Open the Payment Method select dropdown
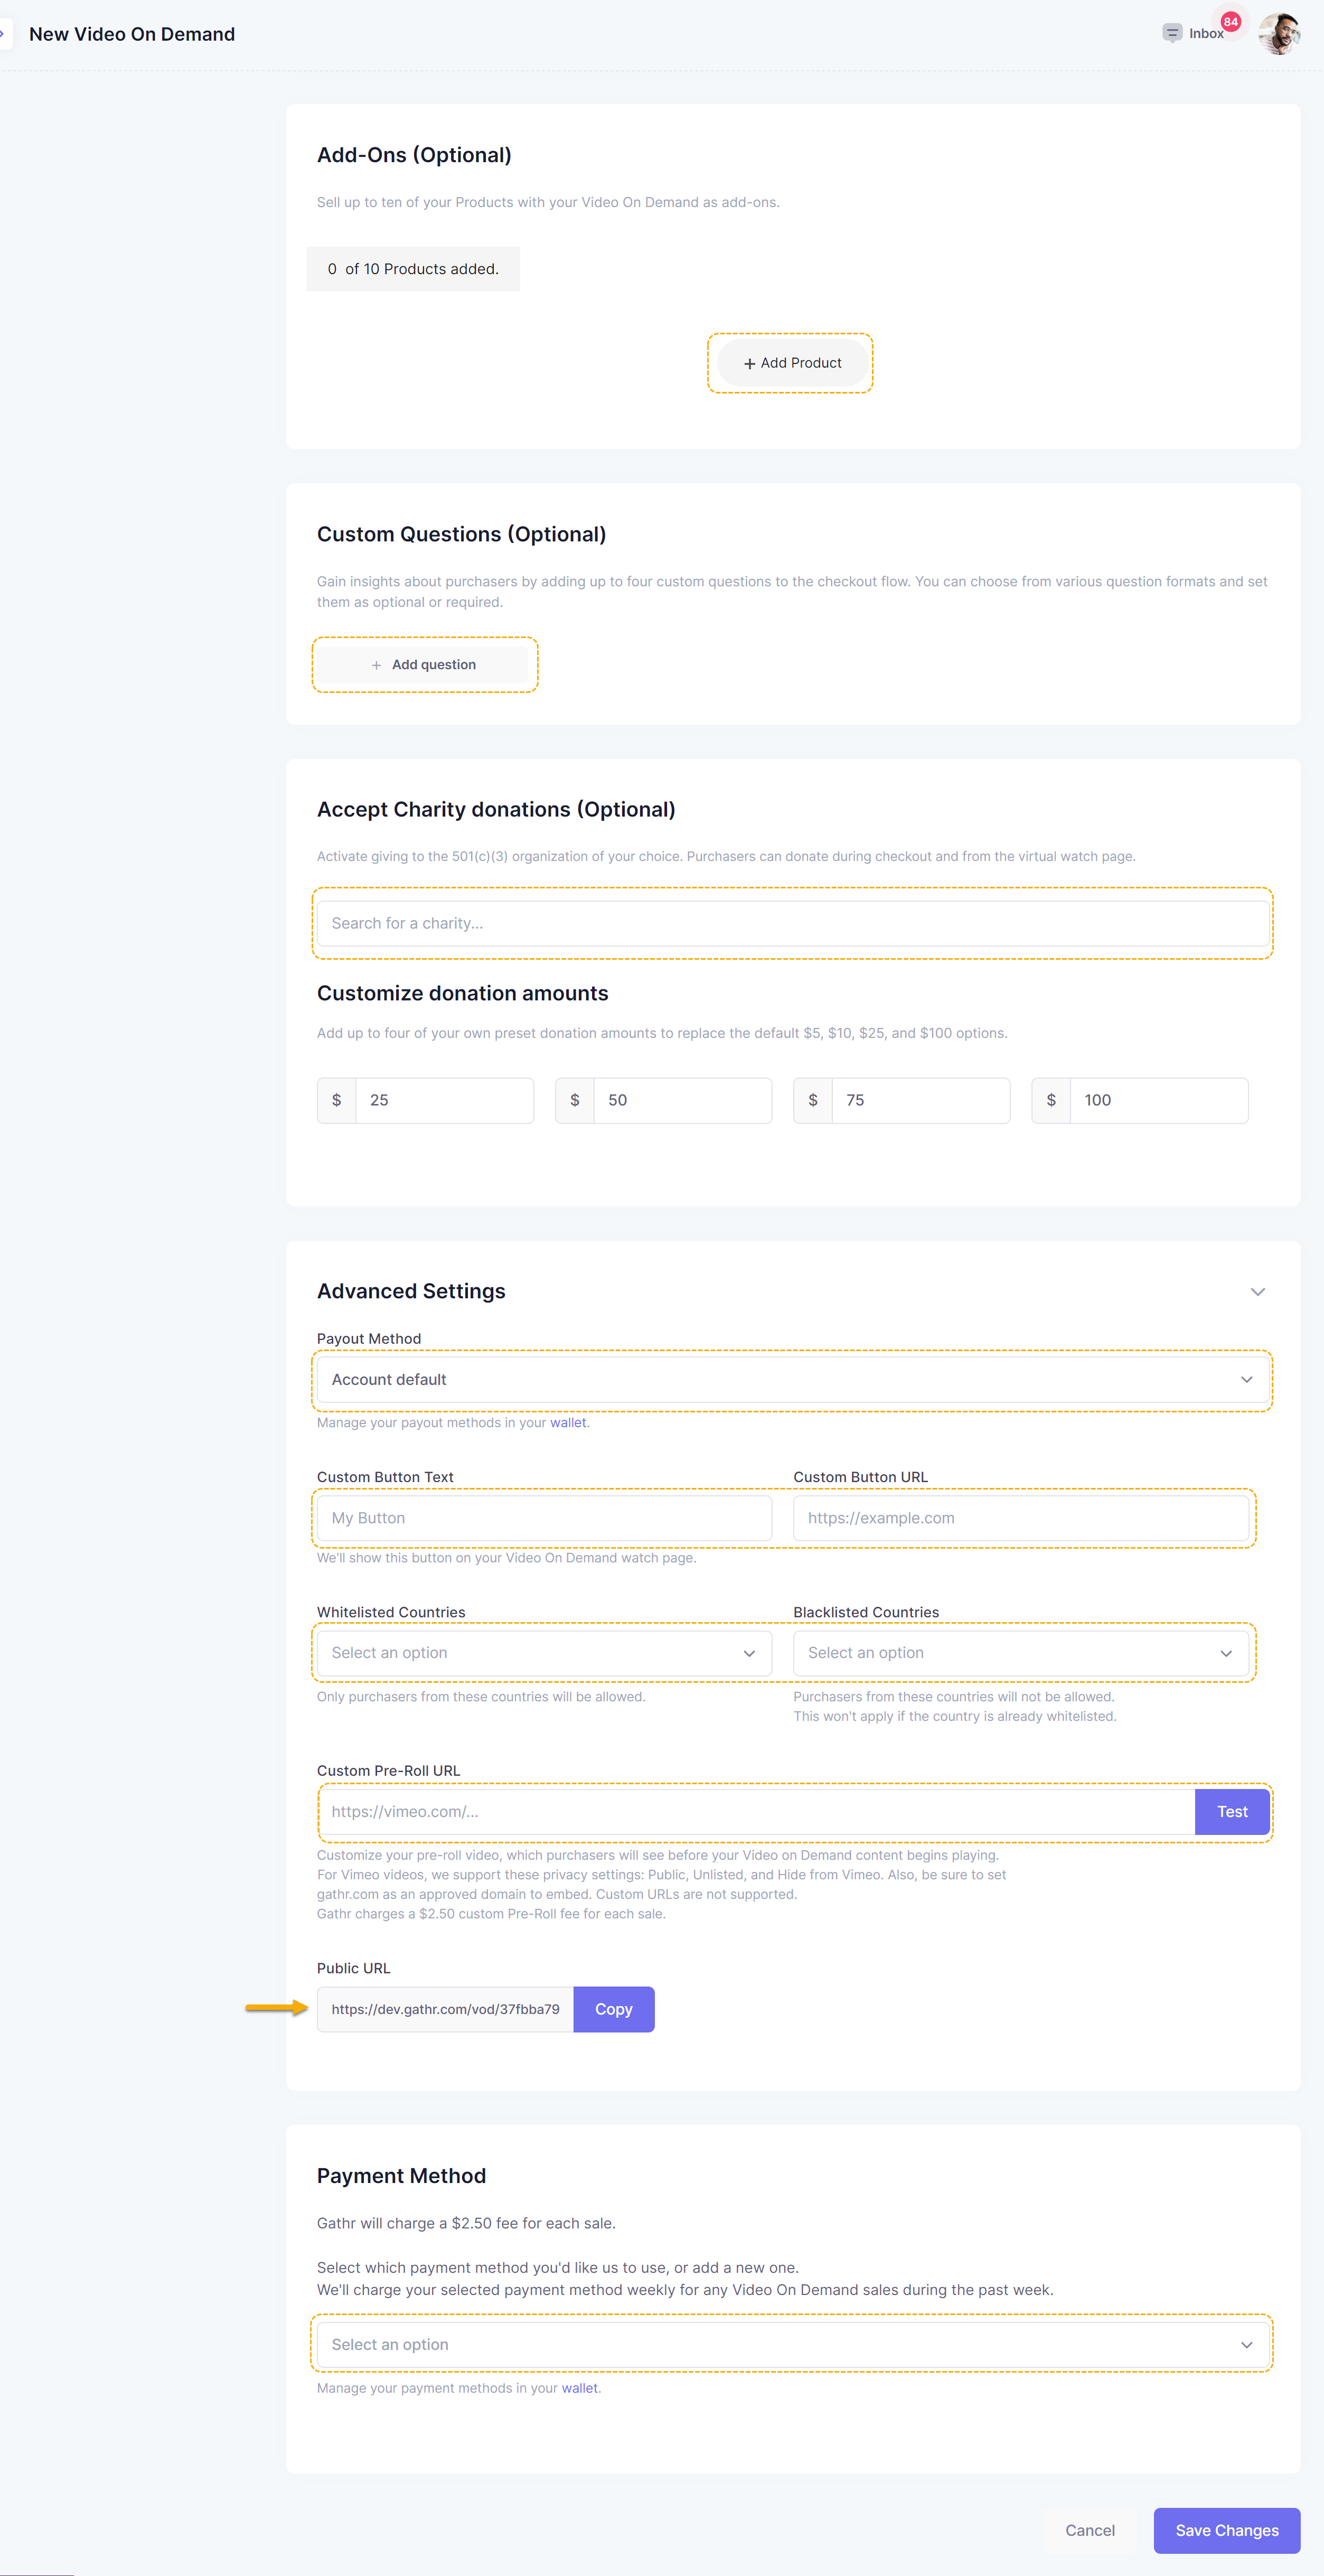This screenshot has width=1324, height=2576. (x=792, y=2345)
